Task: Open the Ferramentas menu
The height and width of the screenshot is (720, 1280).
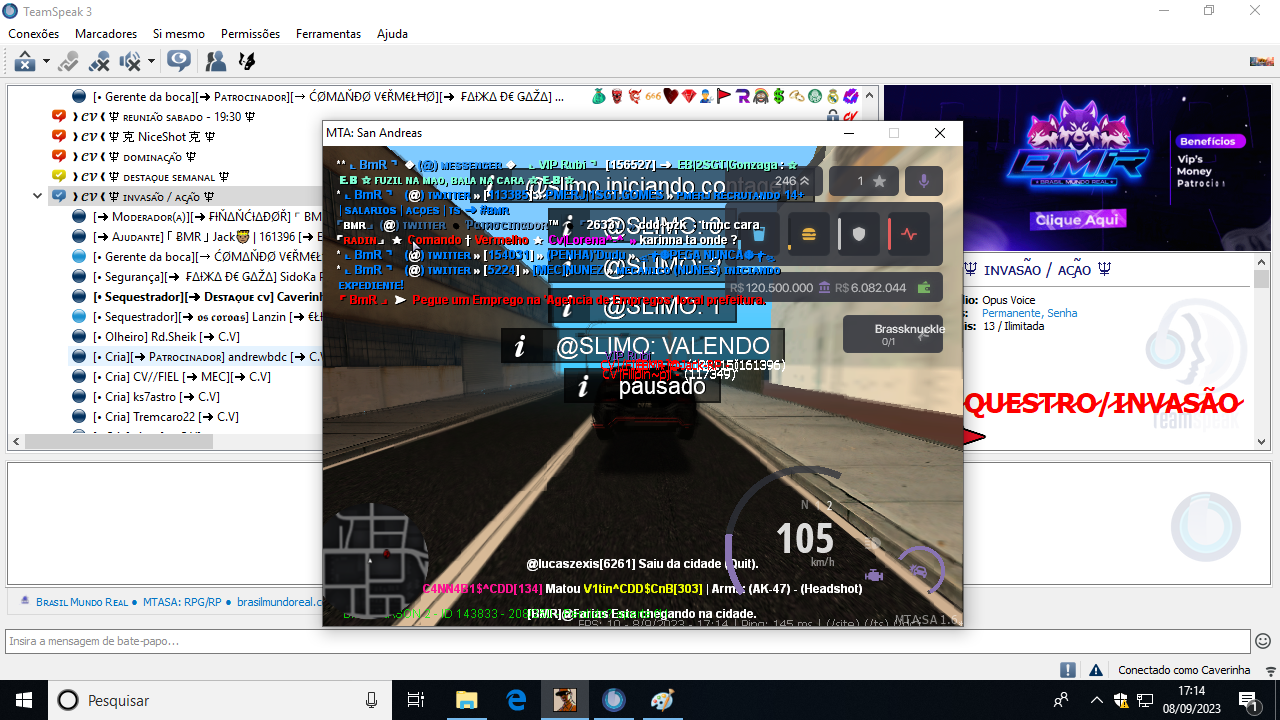Action: coord(328,34)
